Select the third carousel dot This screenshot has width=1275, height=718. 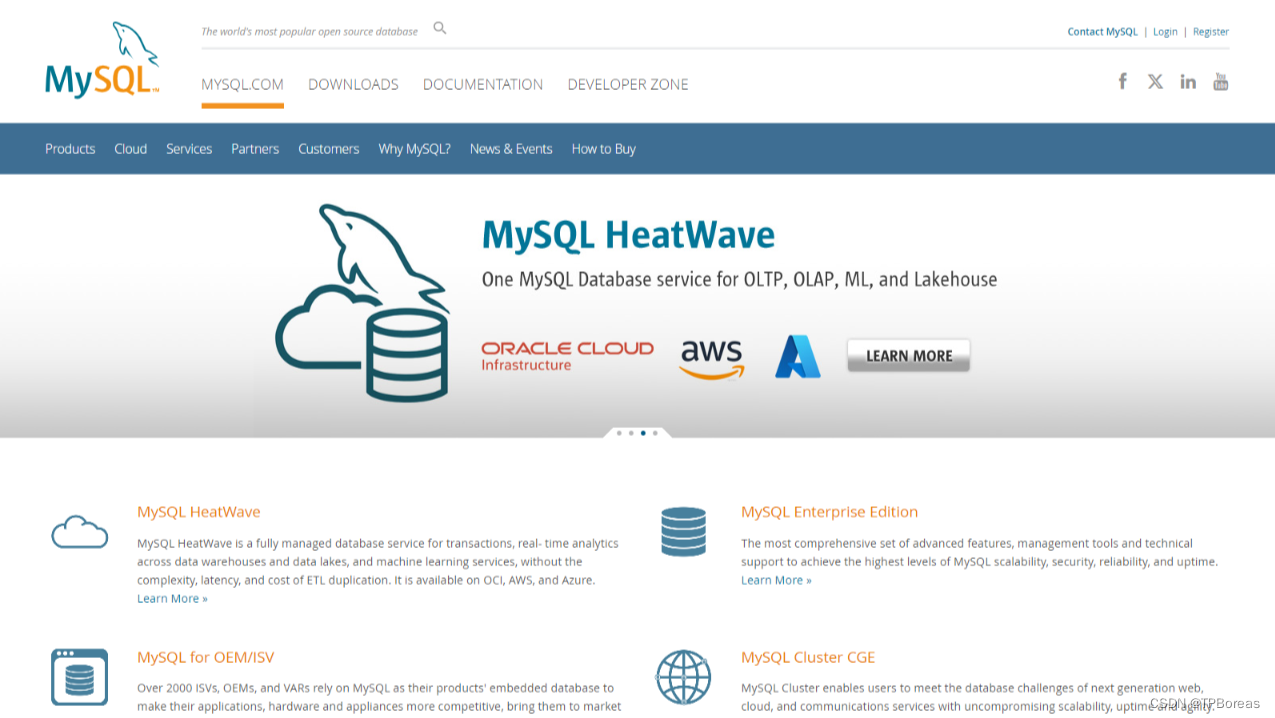643,433
